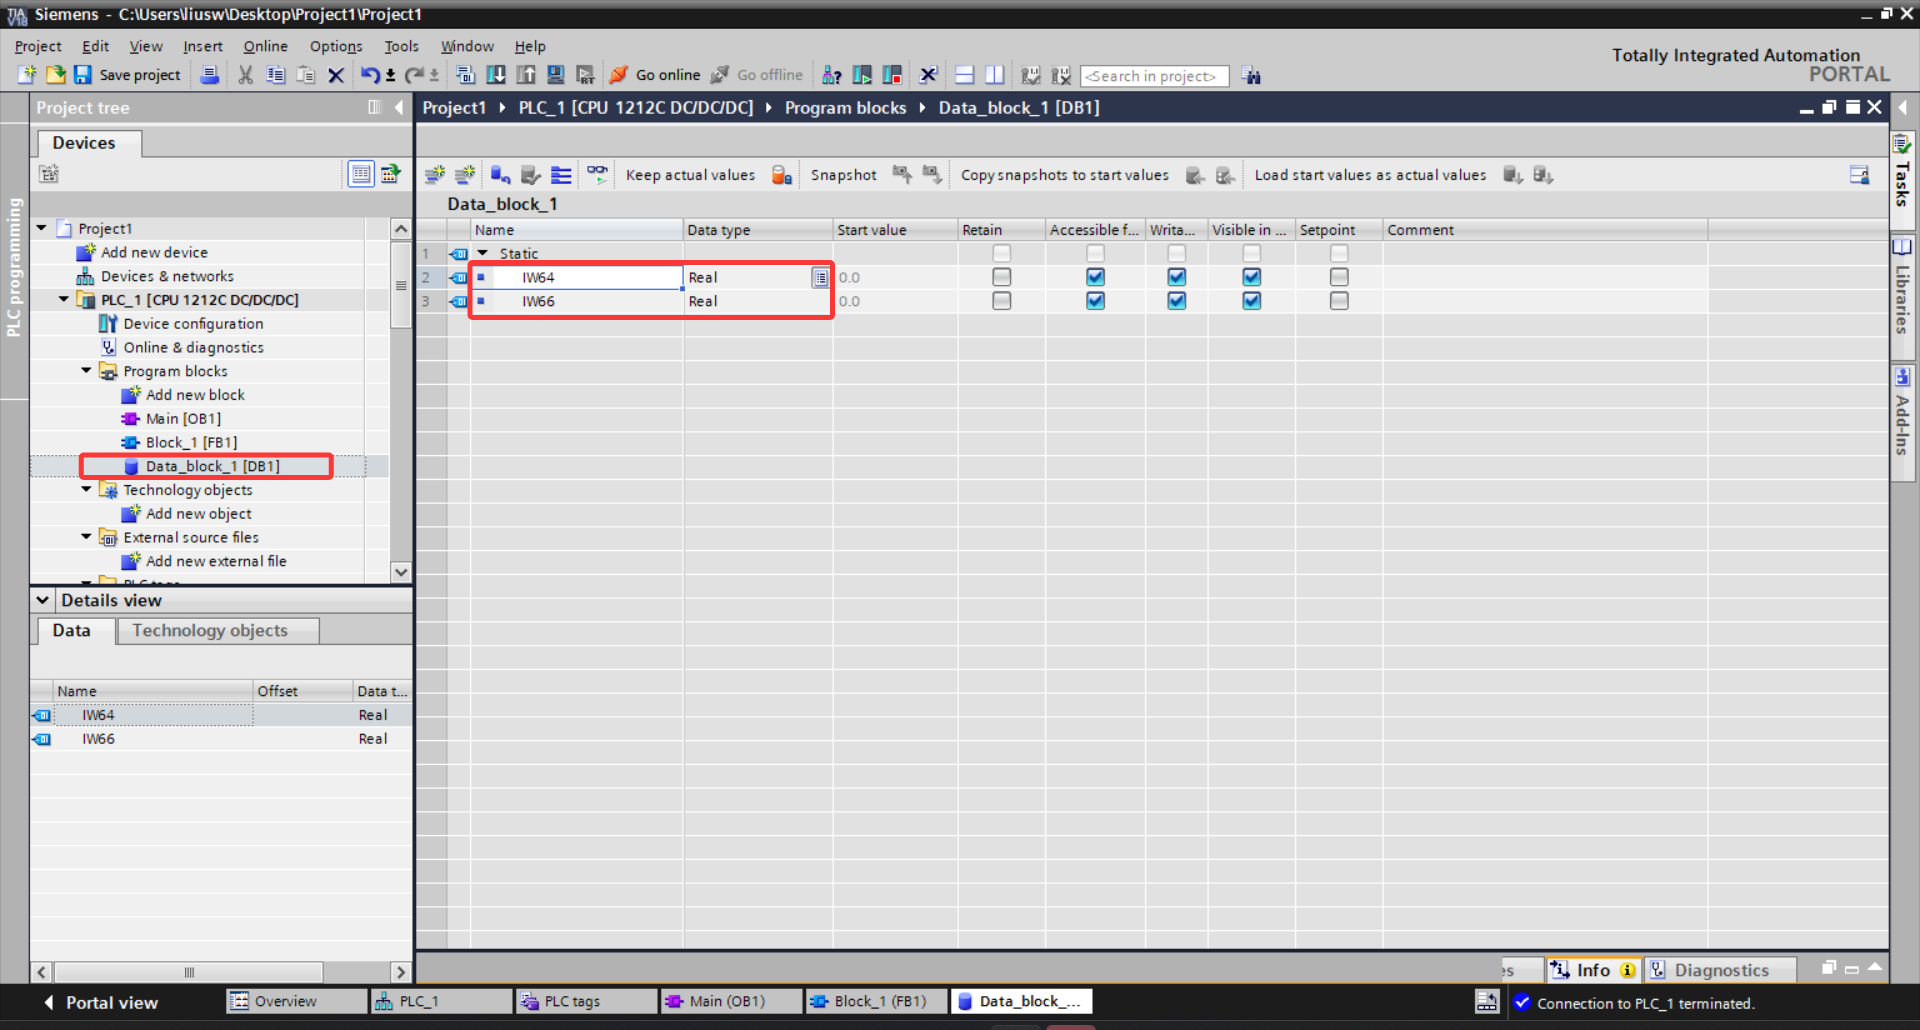Open the data type dropdown for IW64
Screen dimensions: 1920x1030
[x=820, y=278]
